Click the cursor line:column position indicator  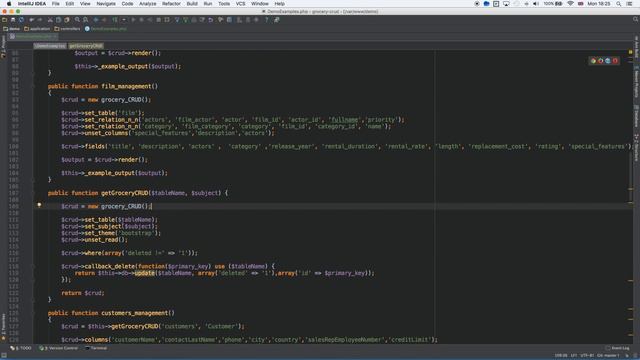(561, 356)
